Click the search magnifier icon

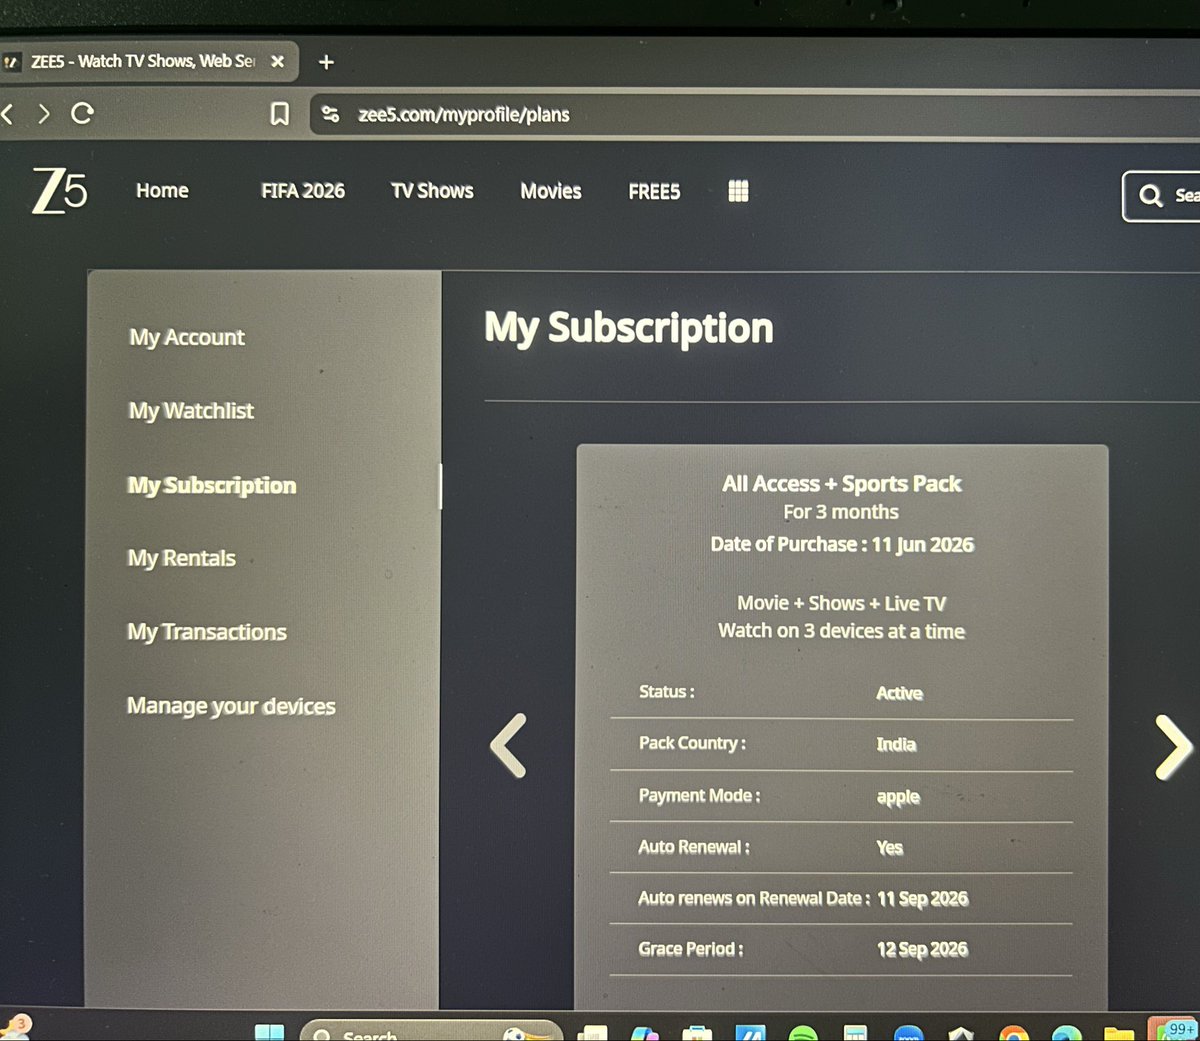[x=1151, y=195]
